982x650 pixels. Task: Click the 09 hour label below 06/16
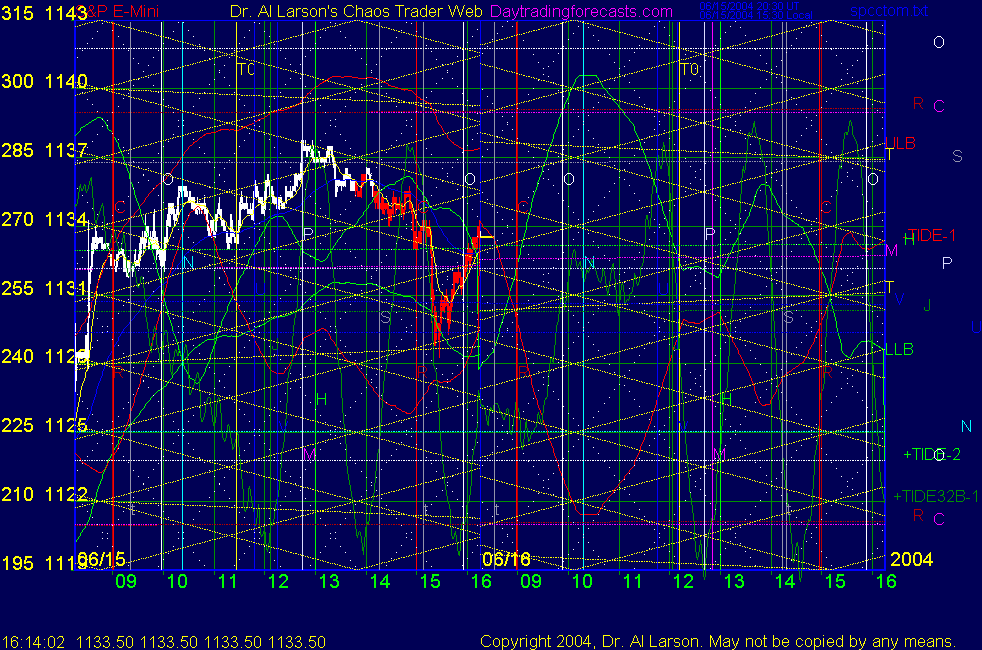pyautogui.click(x=531, y=582)
